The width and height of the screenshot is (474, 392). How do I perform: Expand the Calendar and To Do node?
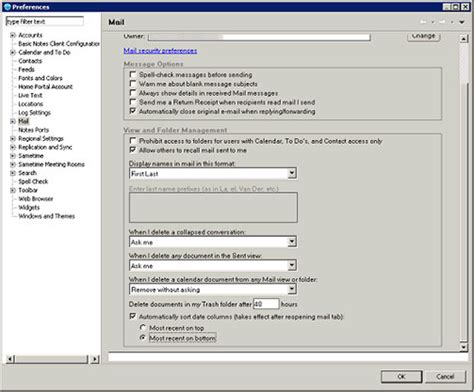point(13,52)
